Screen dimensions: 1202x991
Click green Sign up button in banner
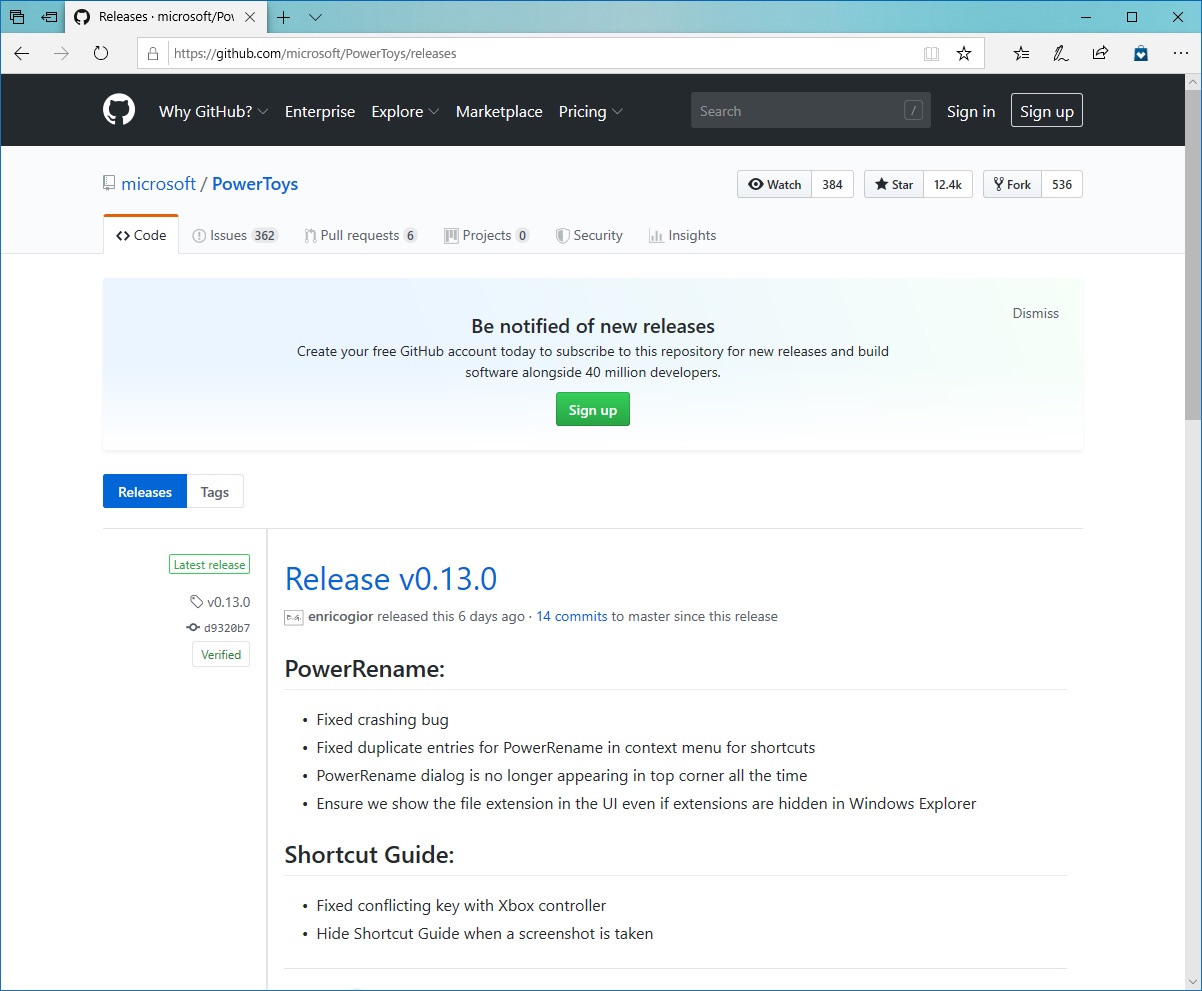pos(593,410)
